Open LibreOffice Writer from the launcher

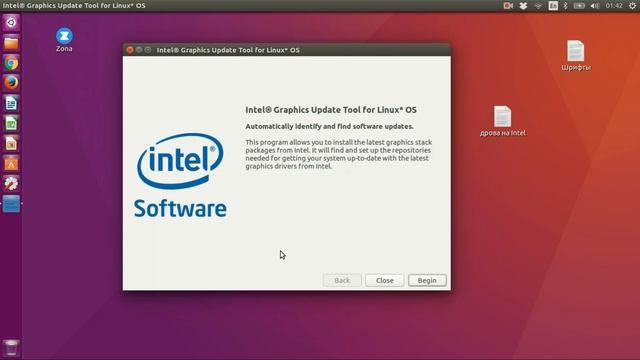[x=11, y=103]
